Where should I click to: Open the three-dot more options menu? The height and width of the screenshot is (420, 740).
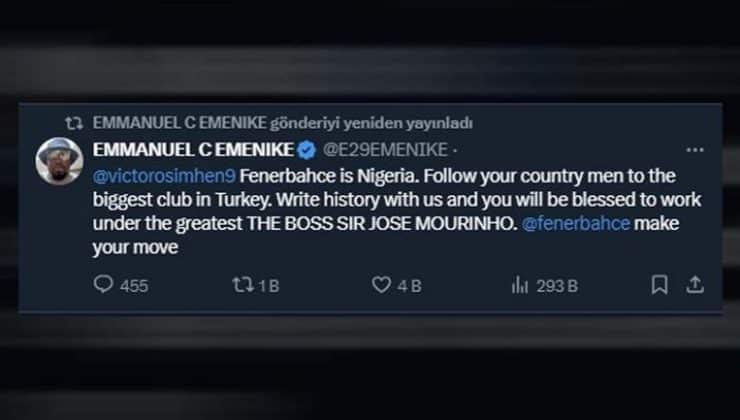[x=695, y=150]
